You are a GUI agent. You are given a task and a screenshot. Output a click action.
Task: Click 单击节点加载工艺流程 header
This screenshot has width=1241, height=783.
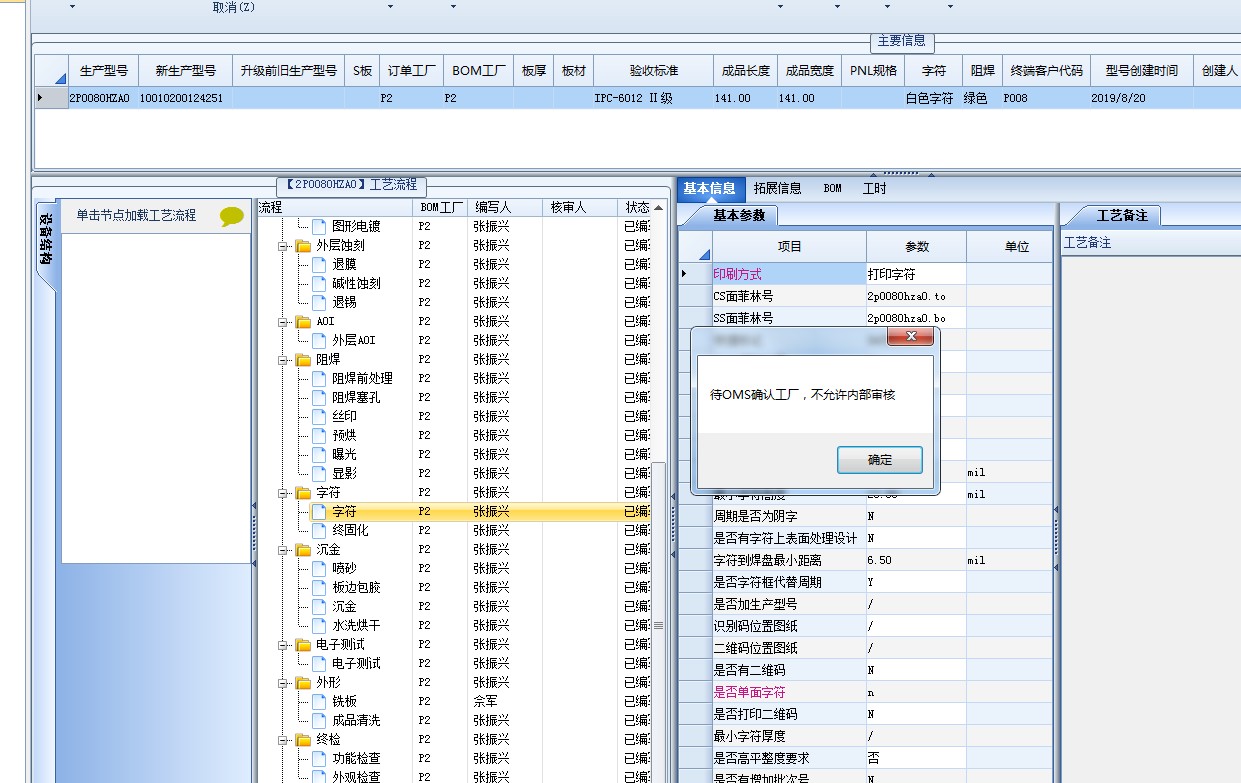coord(136,216)
